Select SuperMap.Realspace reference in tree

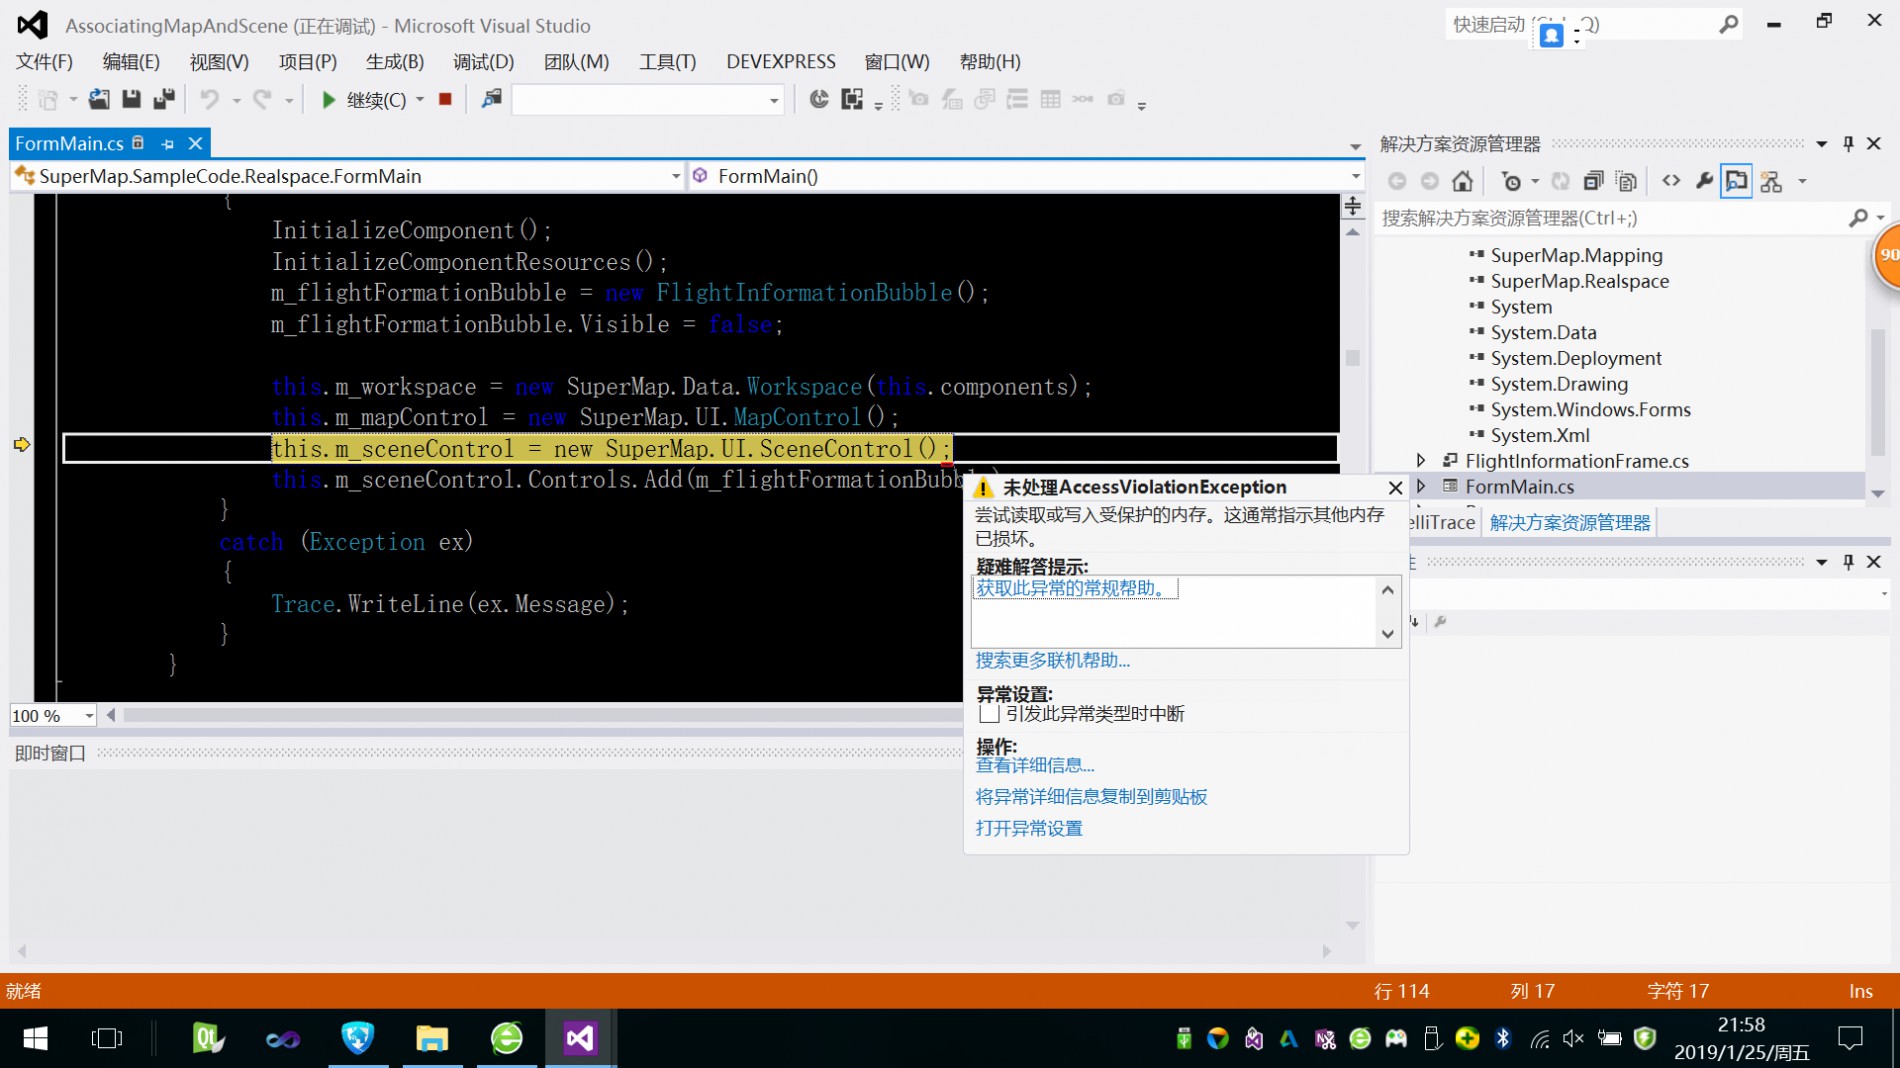point(1579,281)
